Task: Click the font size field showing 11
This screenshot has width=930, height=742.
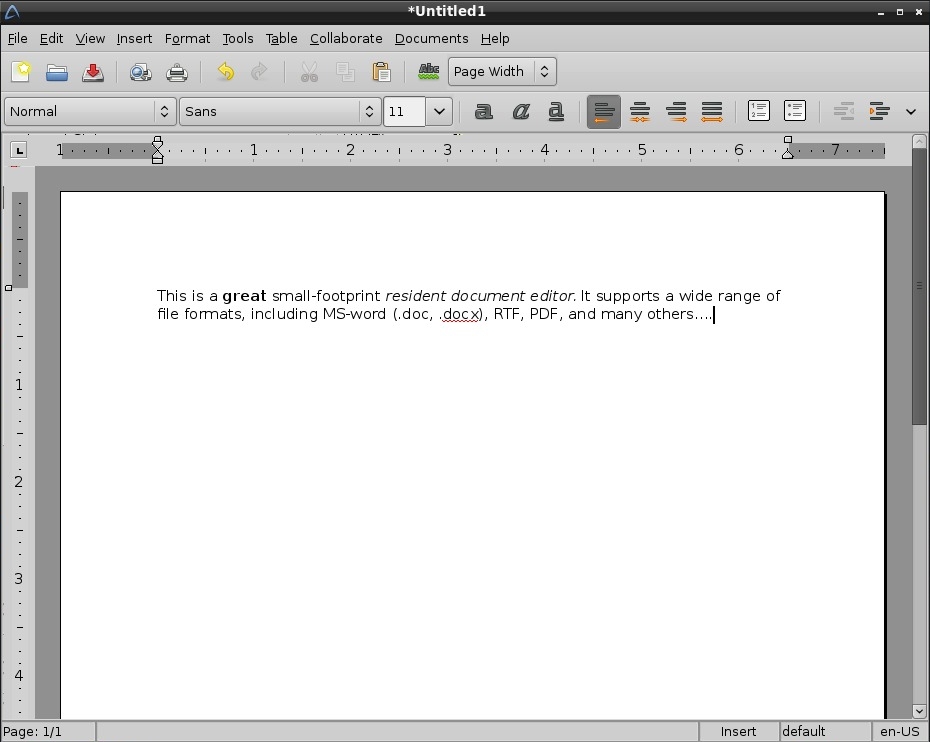Action: (405, 112)
